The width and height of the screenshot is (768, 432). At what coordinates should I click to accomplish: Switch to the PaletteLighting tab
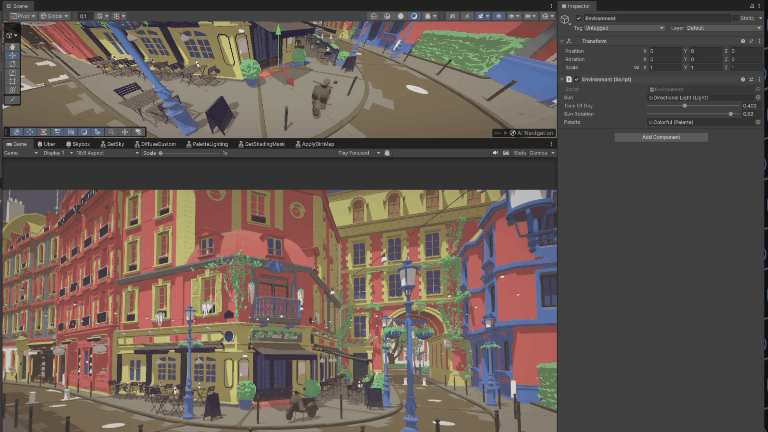(x=207, y=144)
